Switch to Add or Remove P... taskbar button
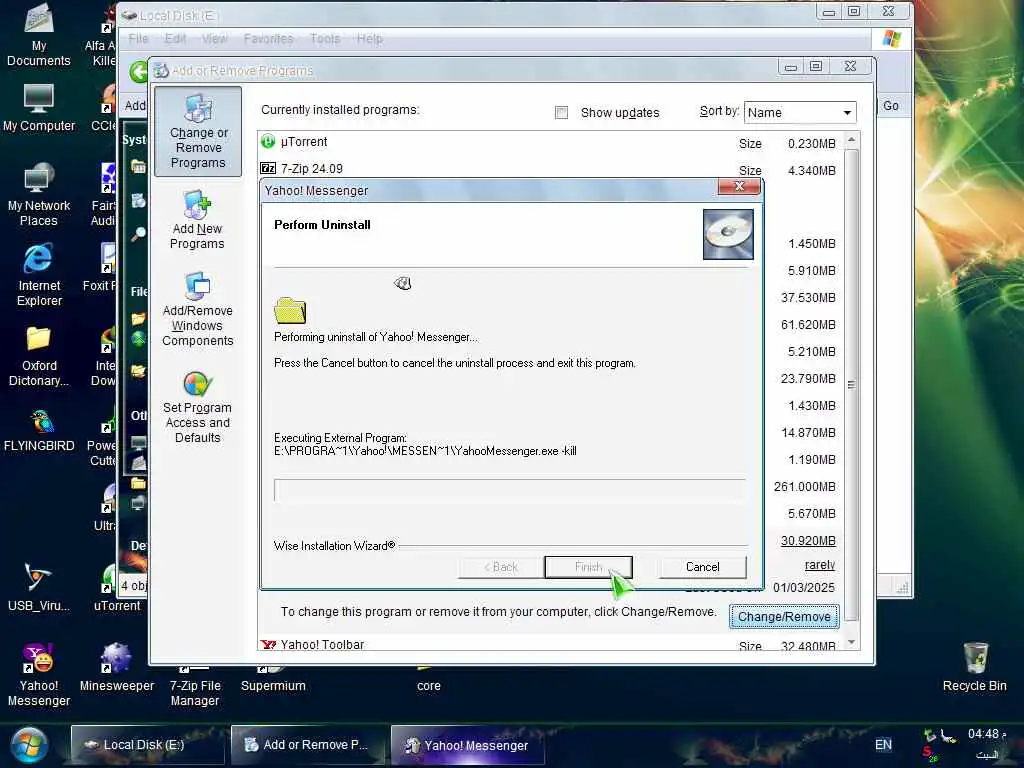This screenshot has width=1024, height=768. [x=308, y=745]
